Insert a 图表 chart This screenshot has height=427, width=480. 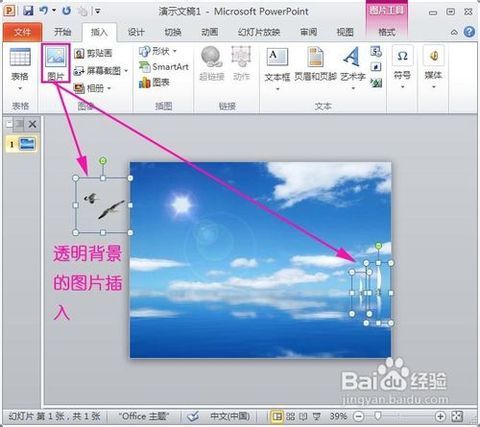point(154,82)
